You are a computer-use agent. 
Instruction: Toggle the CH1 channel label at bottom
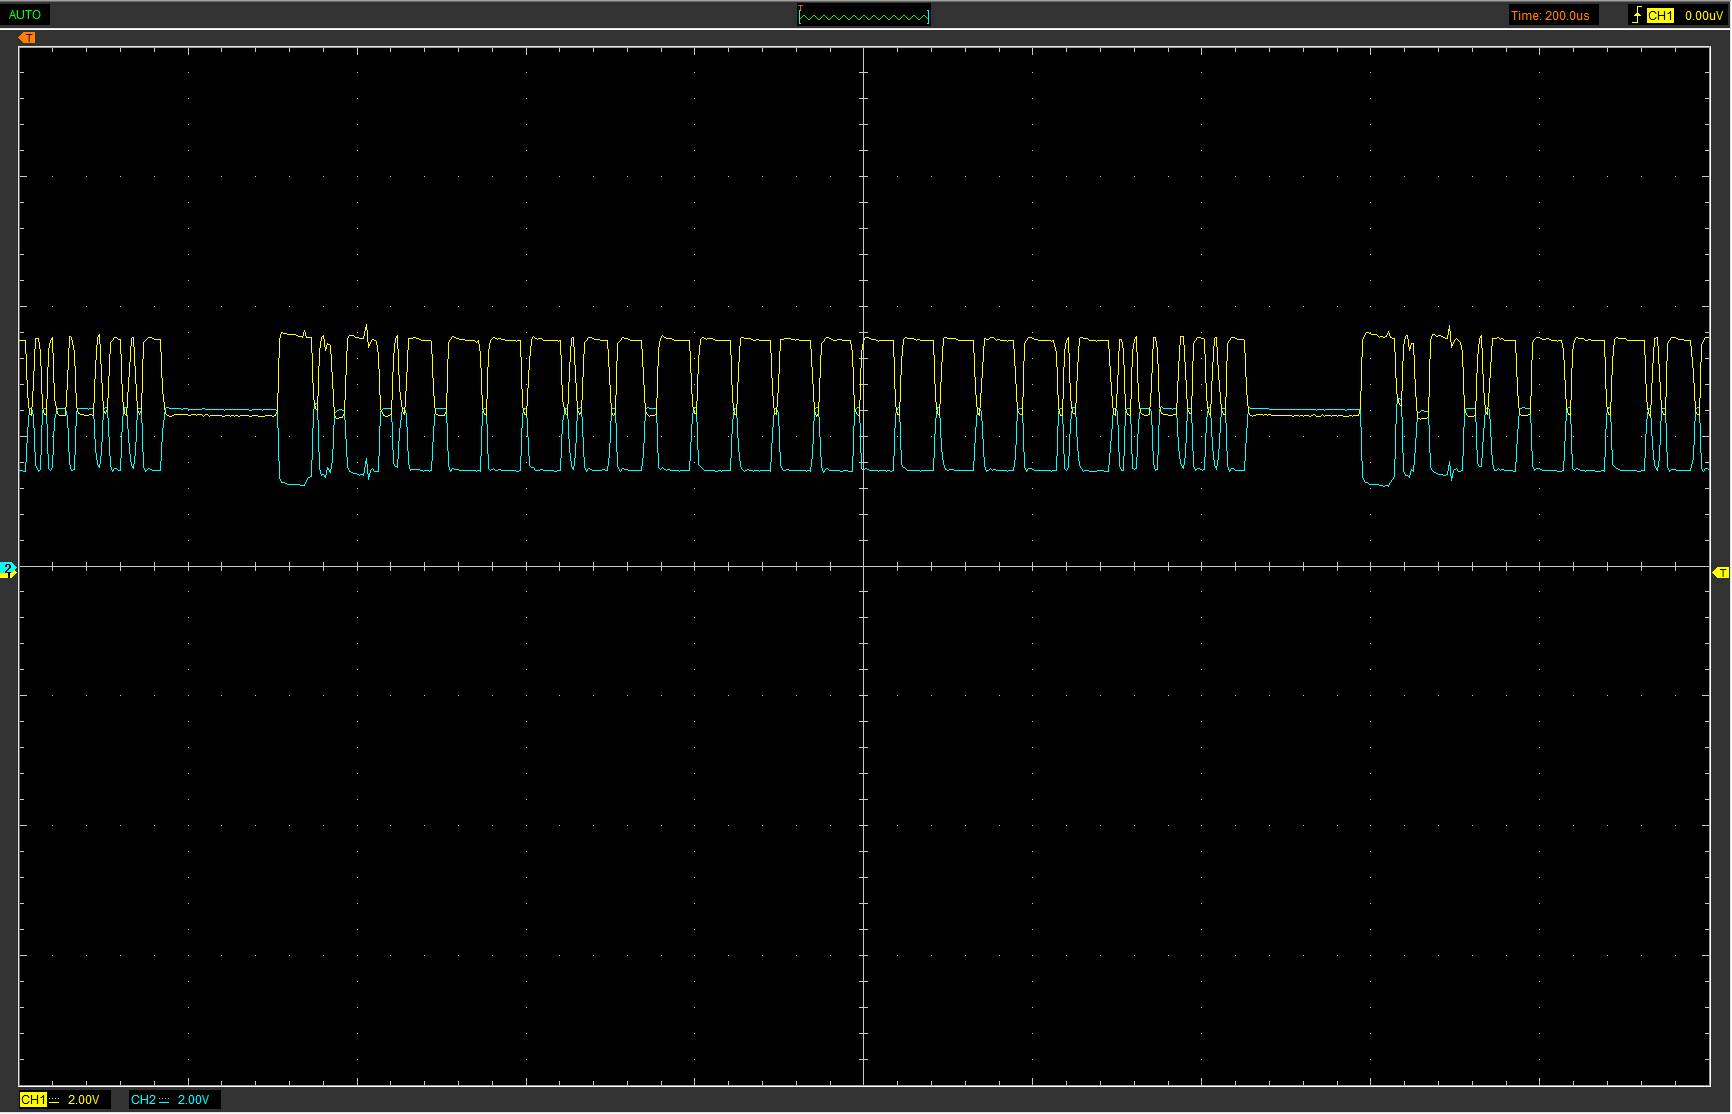point(32,1099)
